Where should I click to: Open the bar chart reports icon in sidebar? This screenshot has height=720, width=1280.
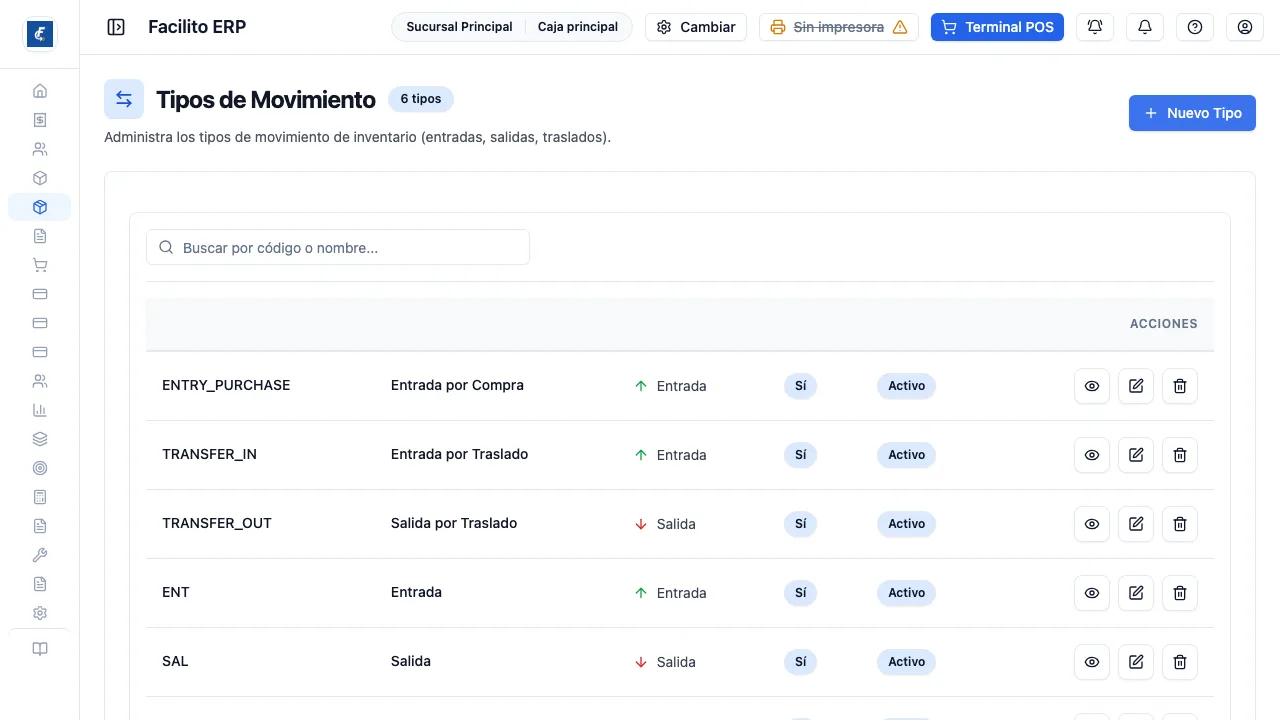40,410
